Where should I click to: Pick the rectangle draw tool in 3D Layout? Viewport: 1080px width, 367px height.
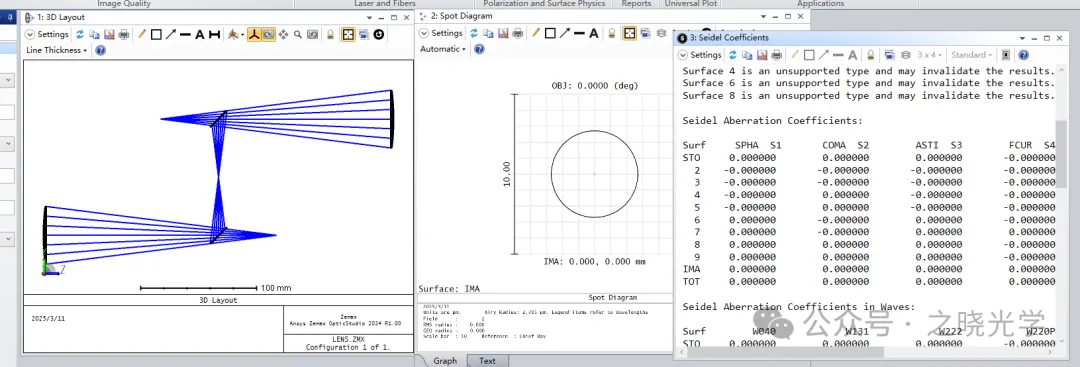coord(156,34)
